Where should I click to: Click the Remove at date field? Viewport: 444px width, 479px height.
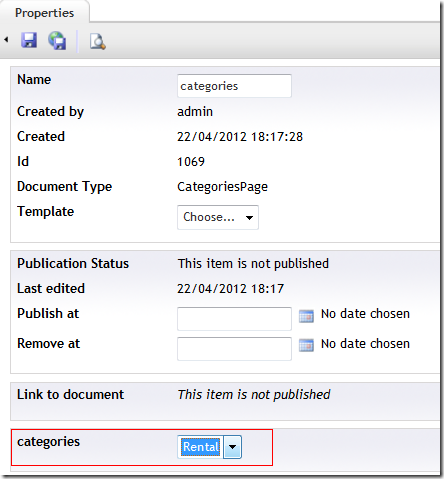click(x=234, y=349)
